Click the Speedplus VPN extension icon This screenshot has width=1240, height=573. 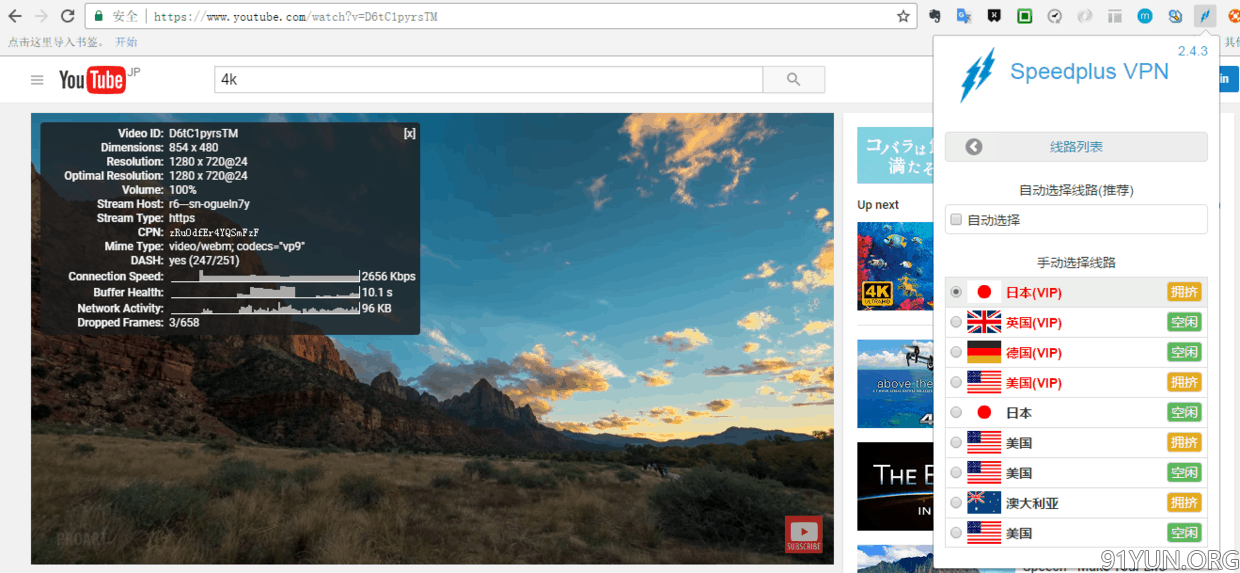pos(1205,16)
